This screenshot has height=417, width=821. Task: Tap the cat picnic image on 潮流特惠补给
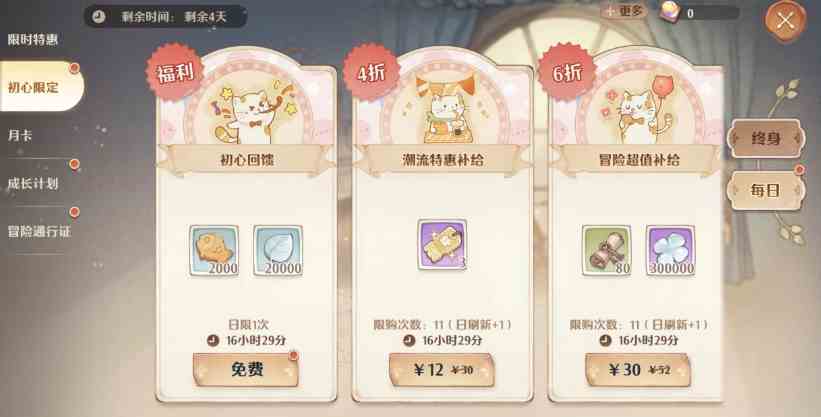pyautogui.click(x=442, y=111)
